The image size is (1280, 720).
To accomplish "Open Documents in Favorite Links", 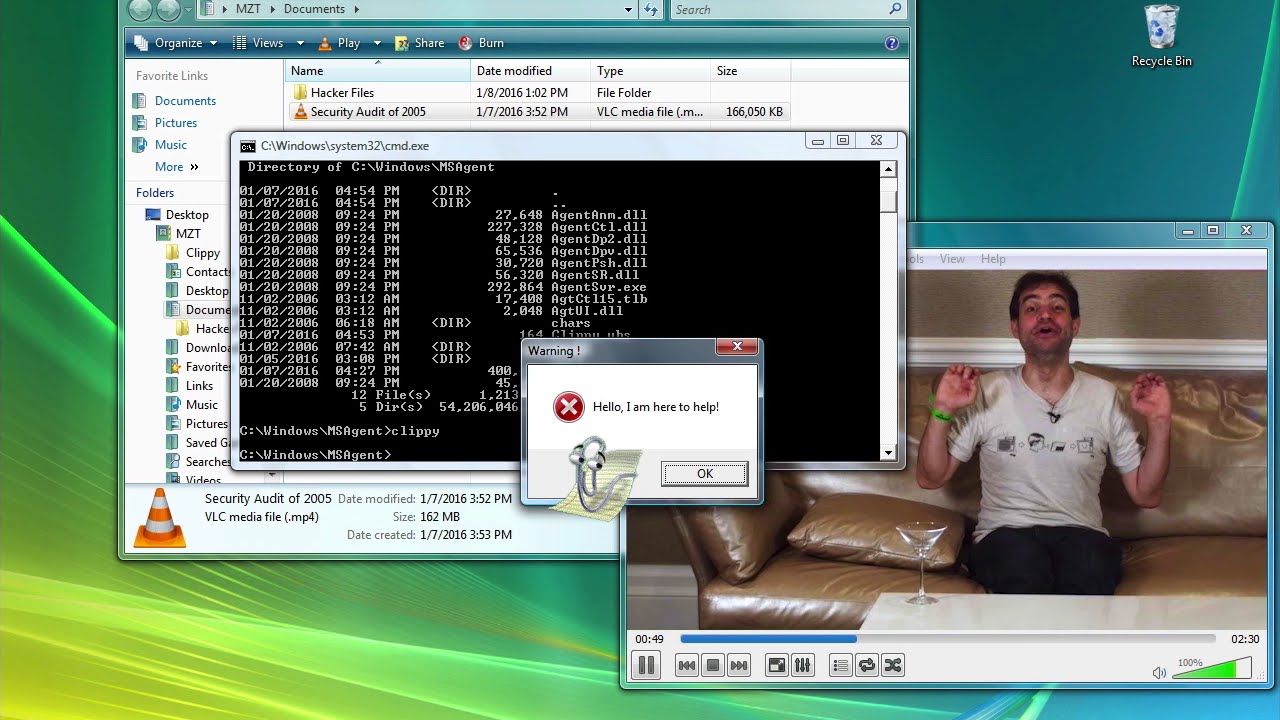I will point(175,101).
